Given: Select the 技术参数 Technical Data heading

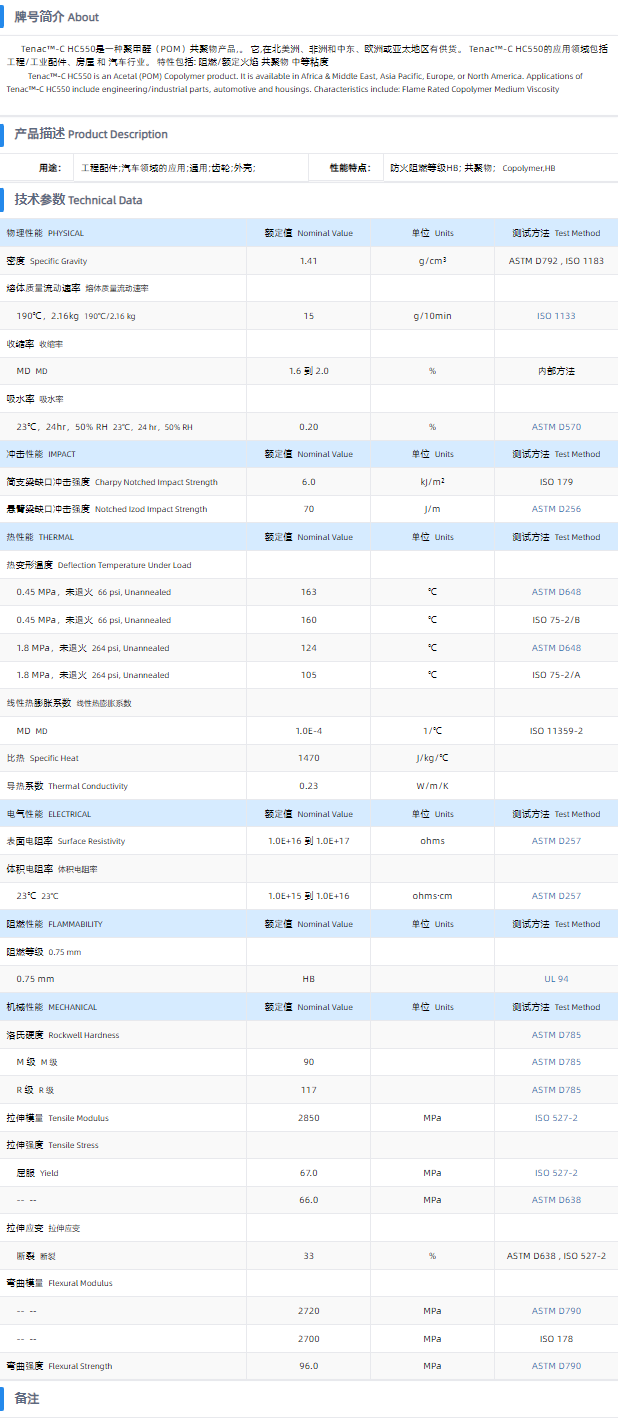Looking at the screenshot, I should (x=78, y=200).
